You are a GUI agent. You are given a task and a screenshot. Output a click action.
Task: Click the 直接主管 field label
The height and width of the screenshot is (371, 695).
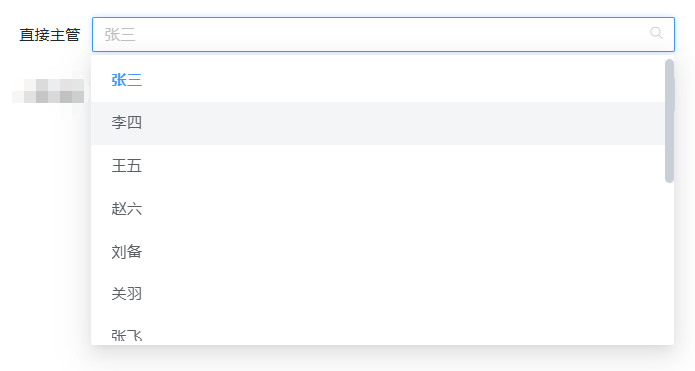click(x=49, y=35)
